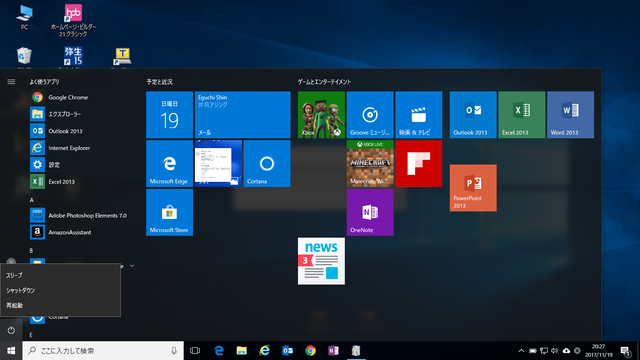Screen dimensions: 640x360
Task: Click the ゲームとエンターテイメント group heading
Action: (324, 82)
